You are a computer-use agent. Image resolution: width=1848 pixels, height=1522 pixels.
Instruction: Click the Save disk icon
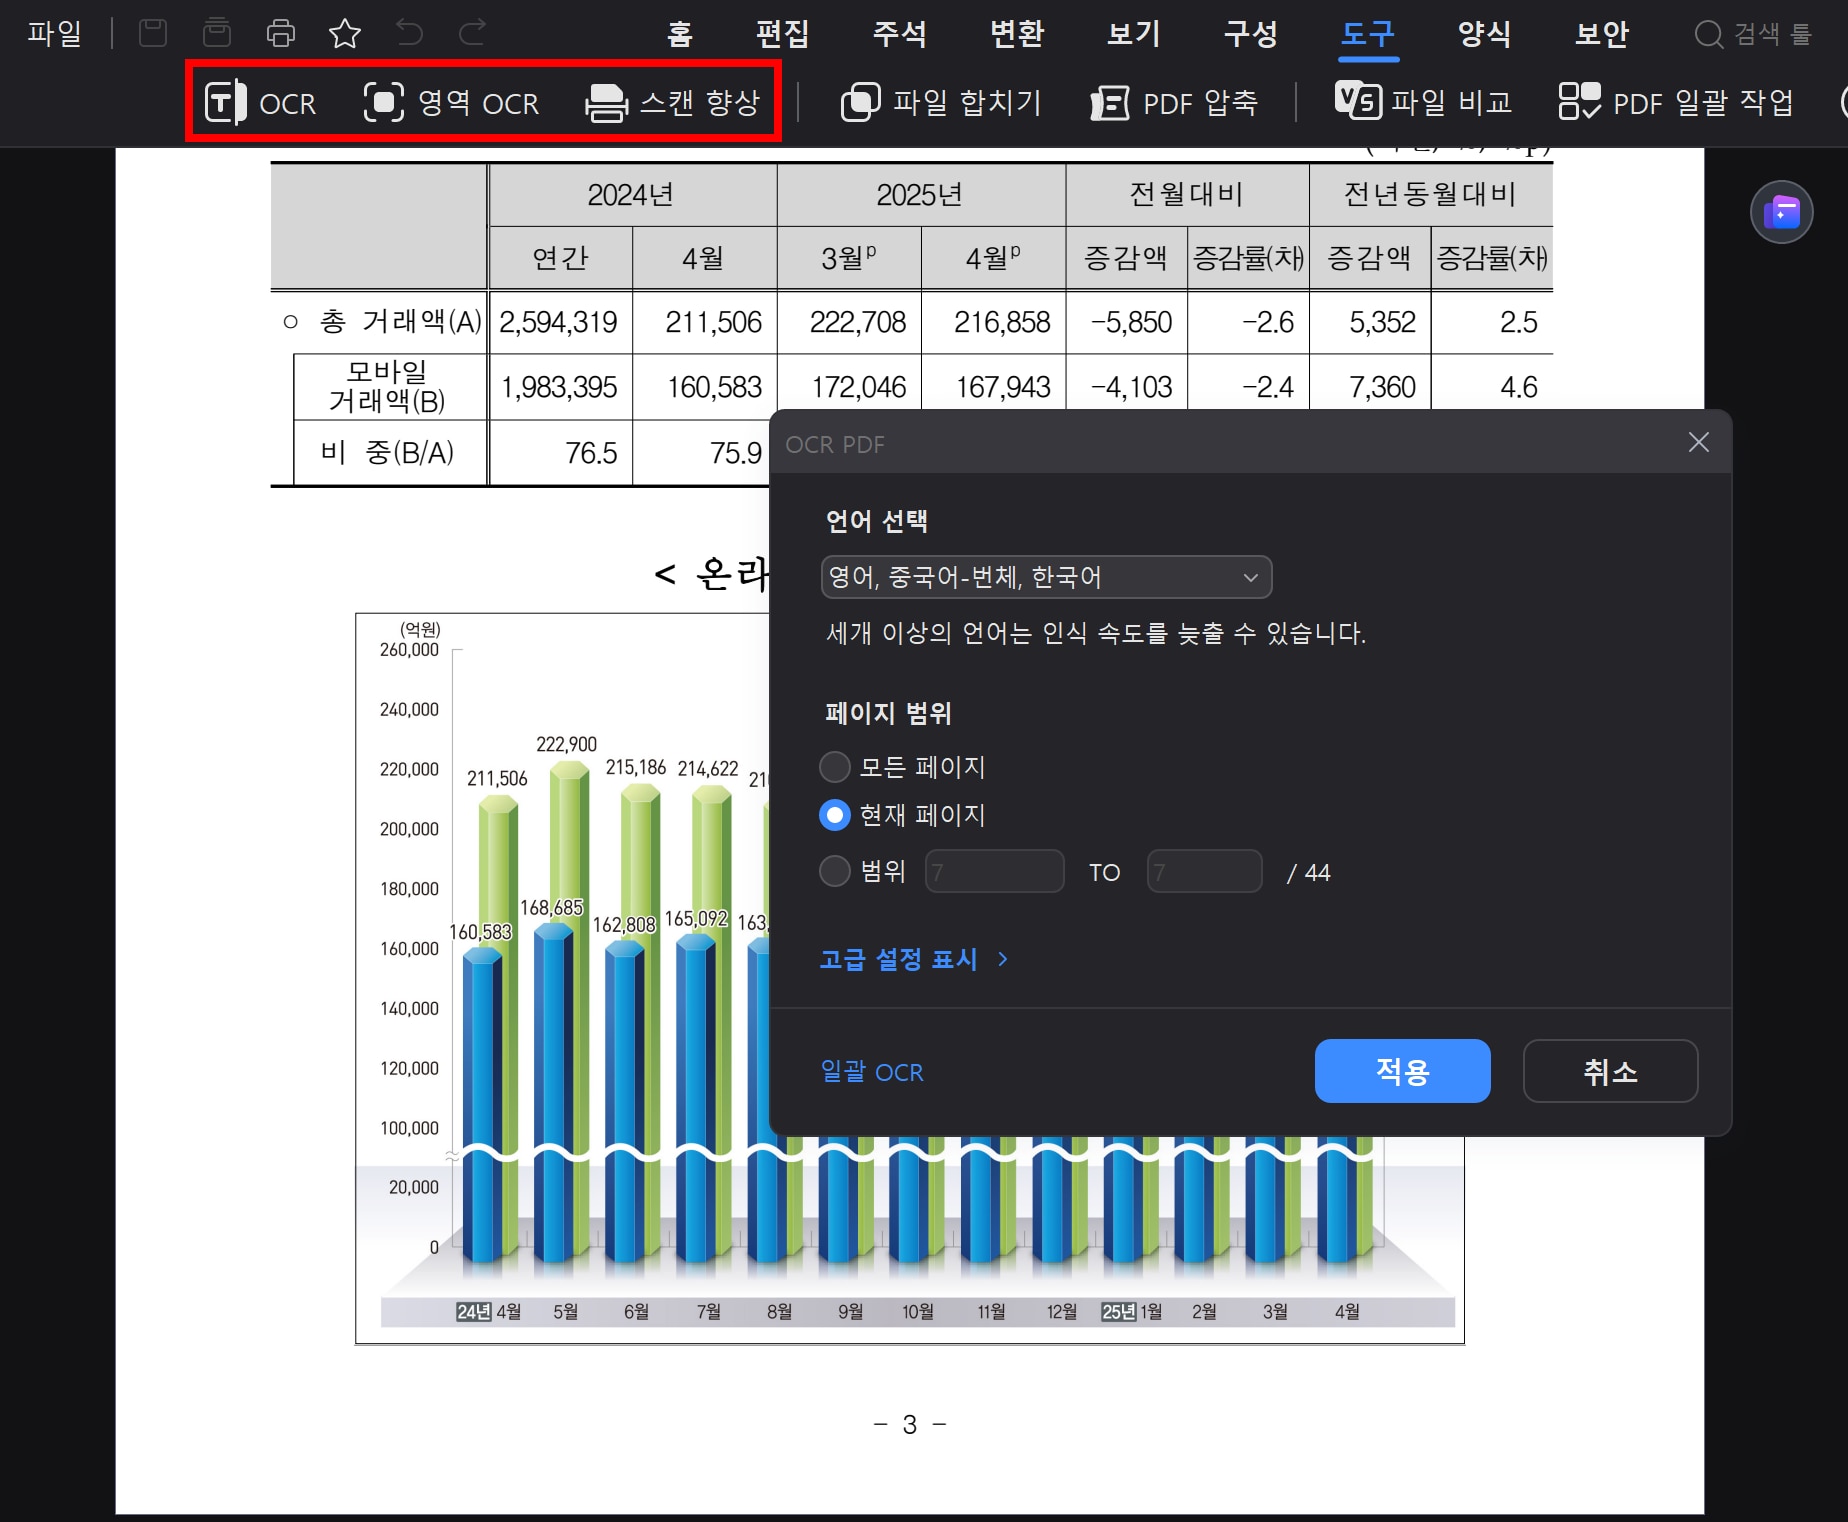point(153,33)
